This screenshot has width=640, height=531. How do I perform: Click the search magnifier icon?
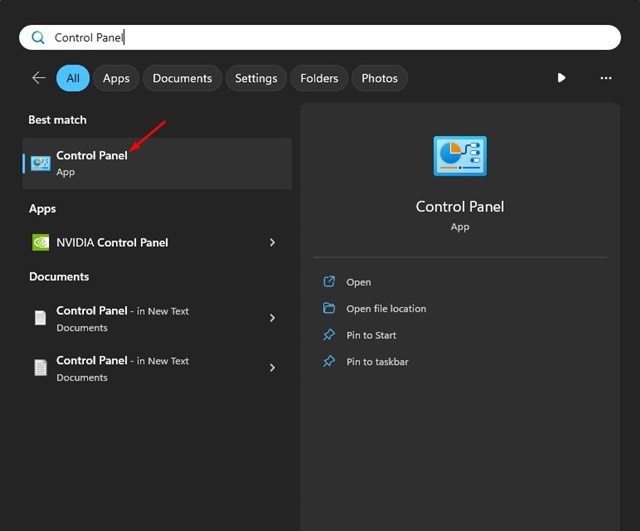pyautogui.click(x=38, y=38)
